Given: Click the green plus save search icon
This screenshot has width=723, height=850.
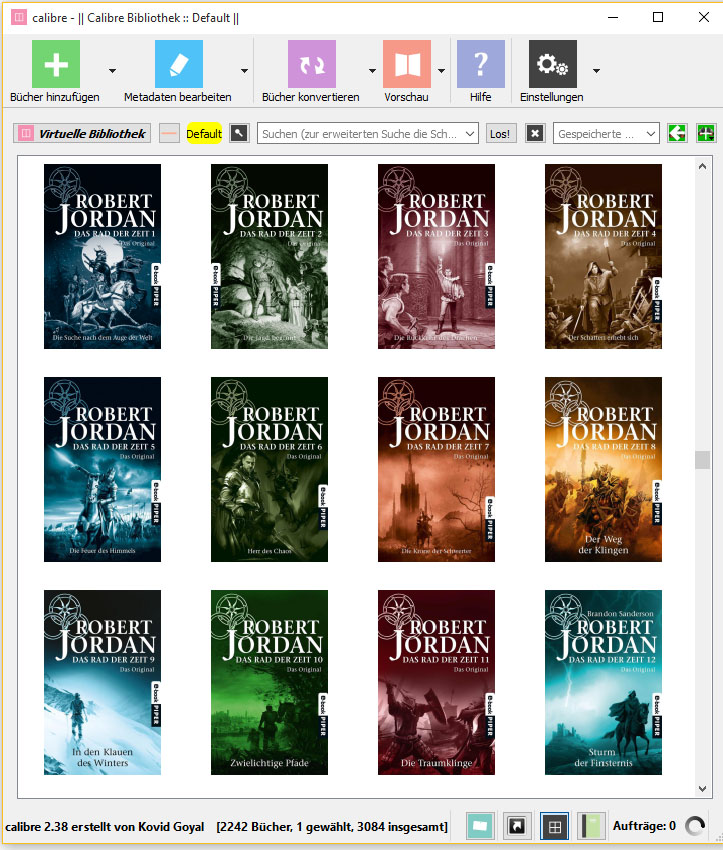Looking at the screenshot, I should [706, 133].
